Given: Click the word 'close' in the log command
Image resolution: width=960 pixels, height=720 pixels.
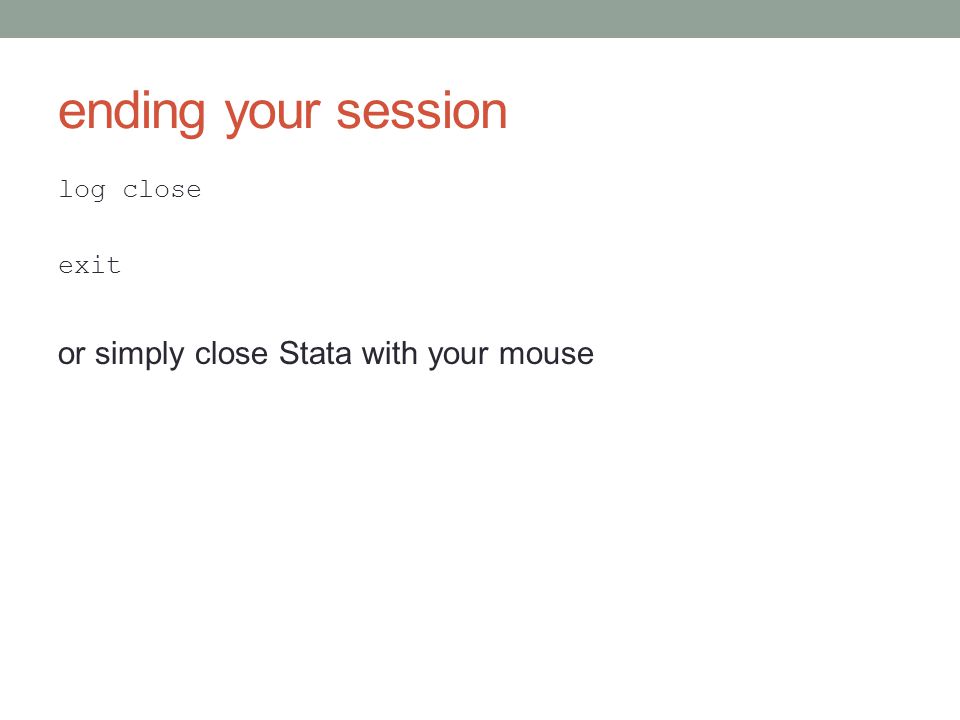Looking at the screenshot, I should coord(162,189).
